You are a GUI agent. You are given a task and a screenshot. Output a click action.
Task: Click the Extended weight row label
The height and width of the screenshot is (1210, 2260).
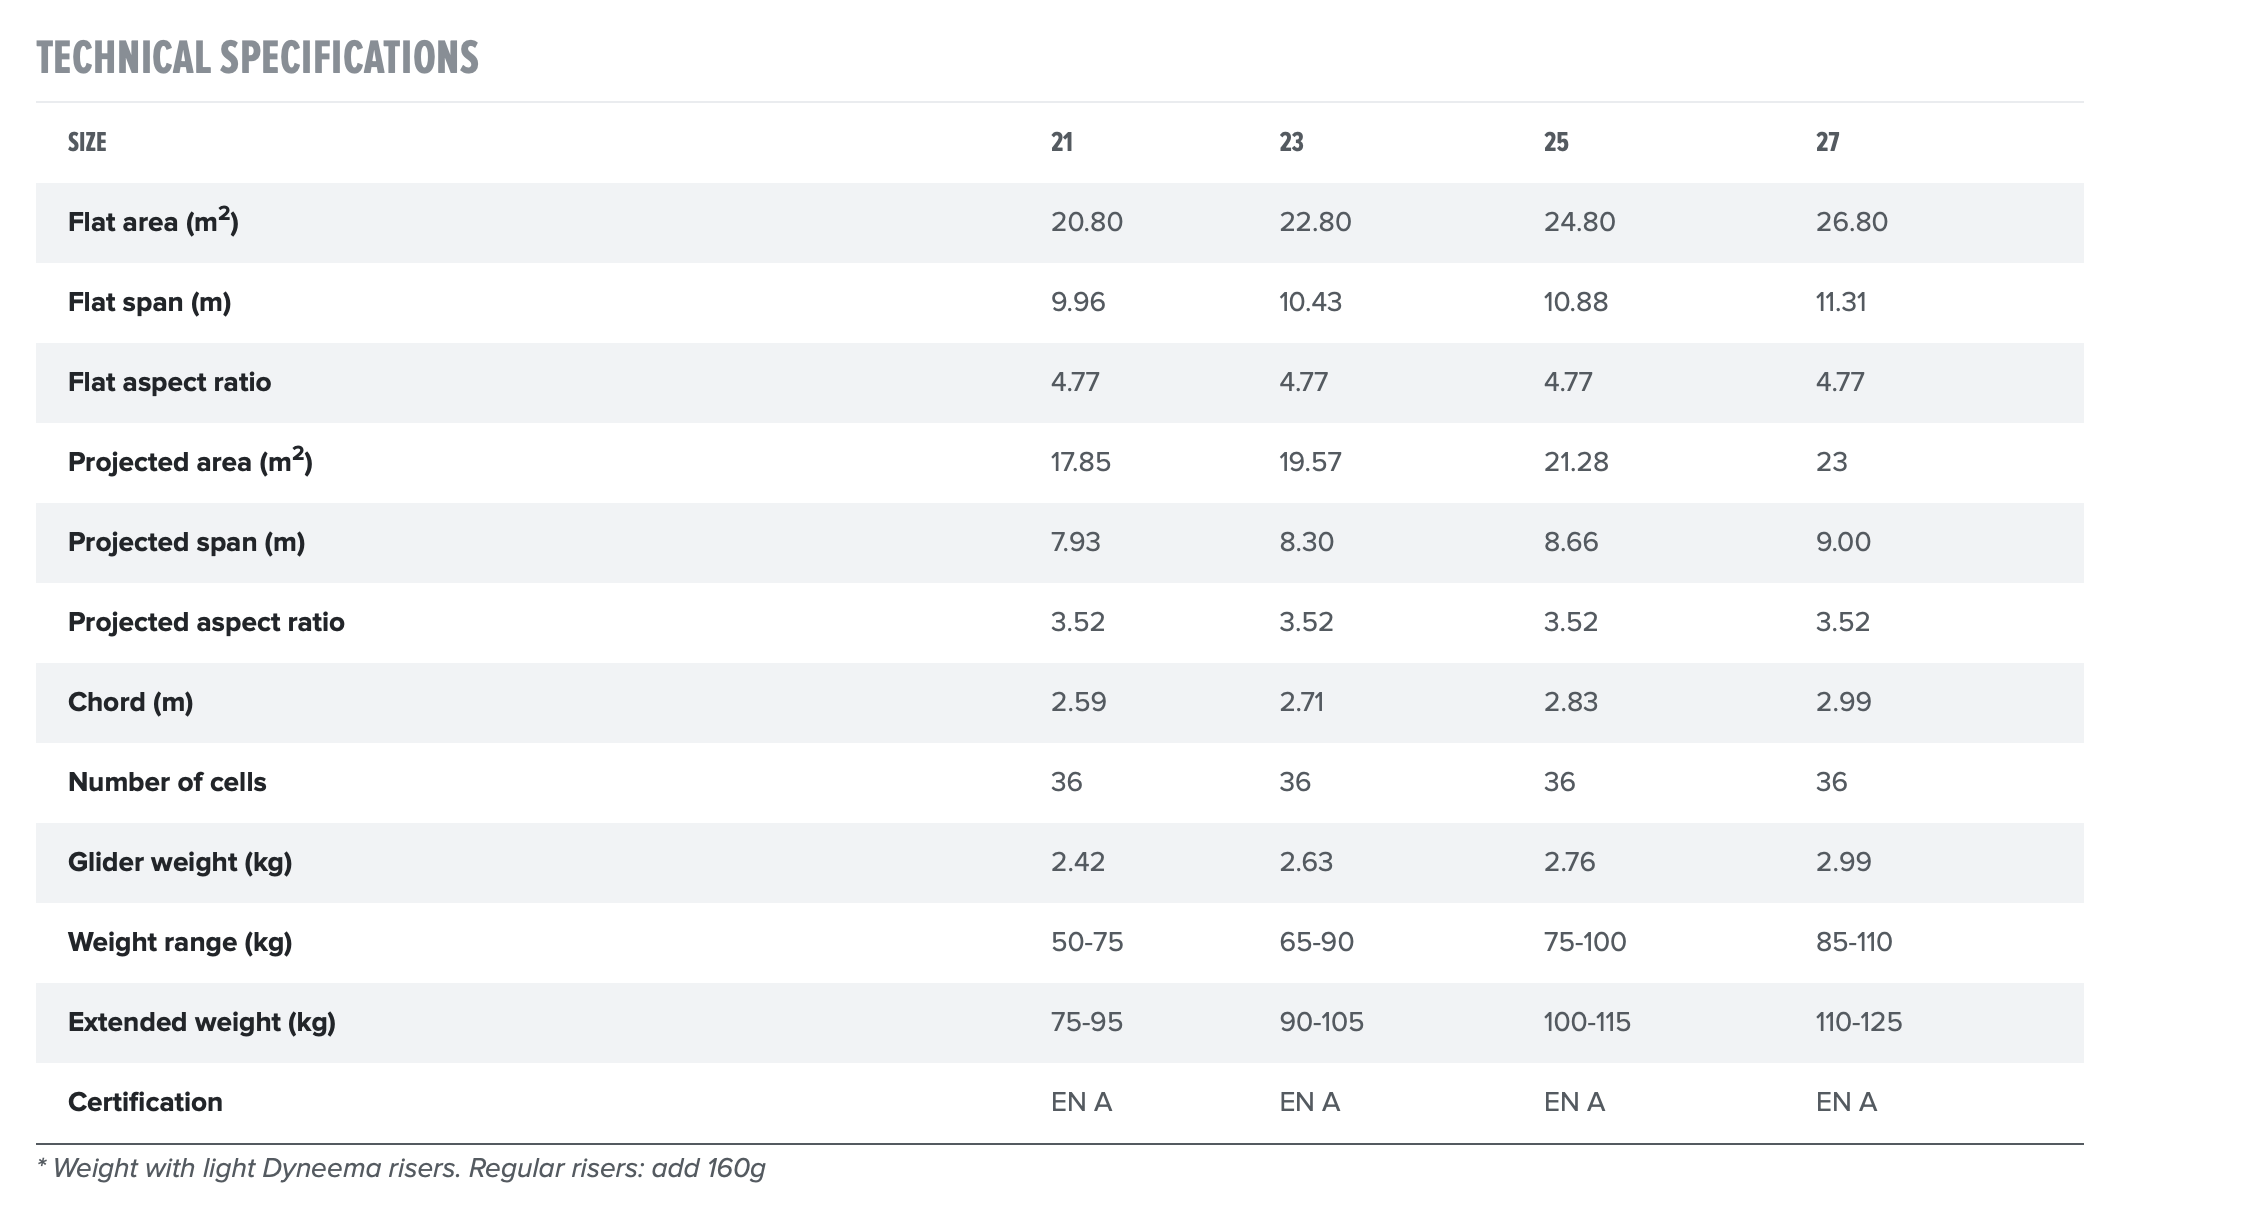(x=202, y=1022)
